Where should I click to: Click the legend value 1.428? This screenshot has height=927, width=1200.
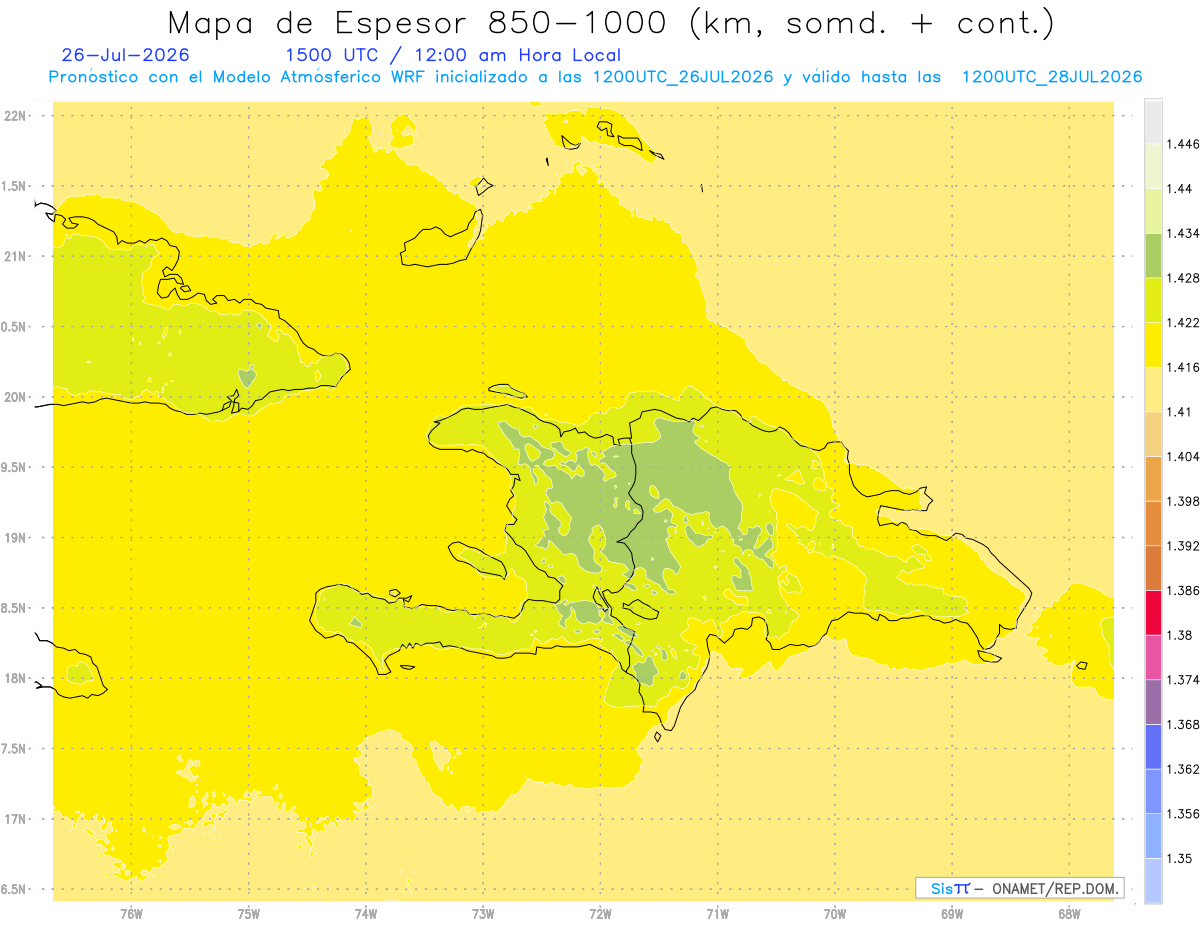[x=1185, y=278]
